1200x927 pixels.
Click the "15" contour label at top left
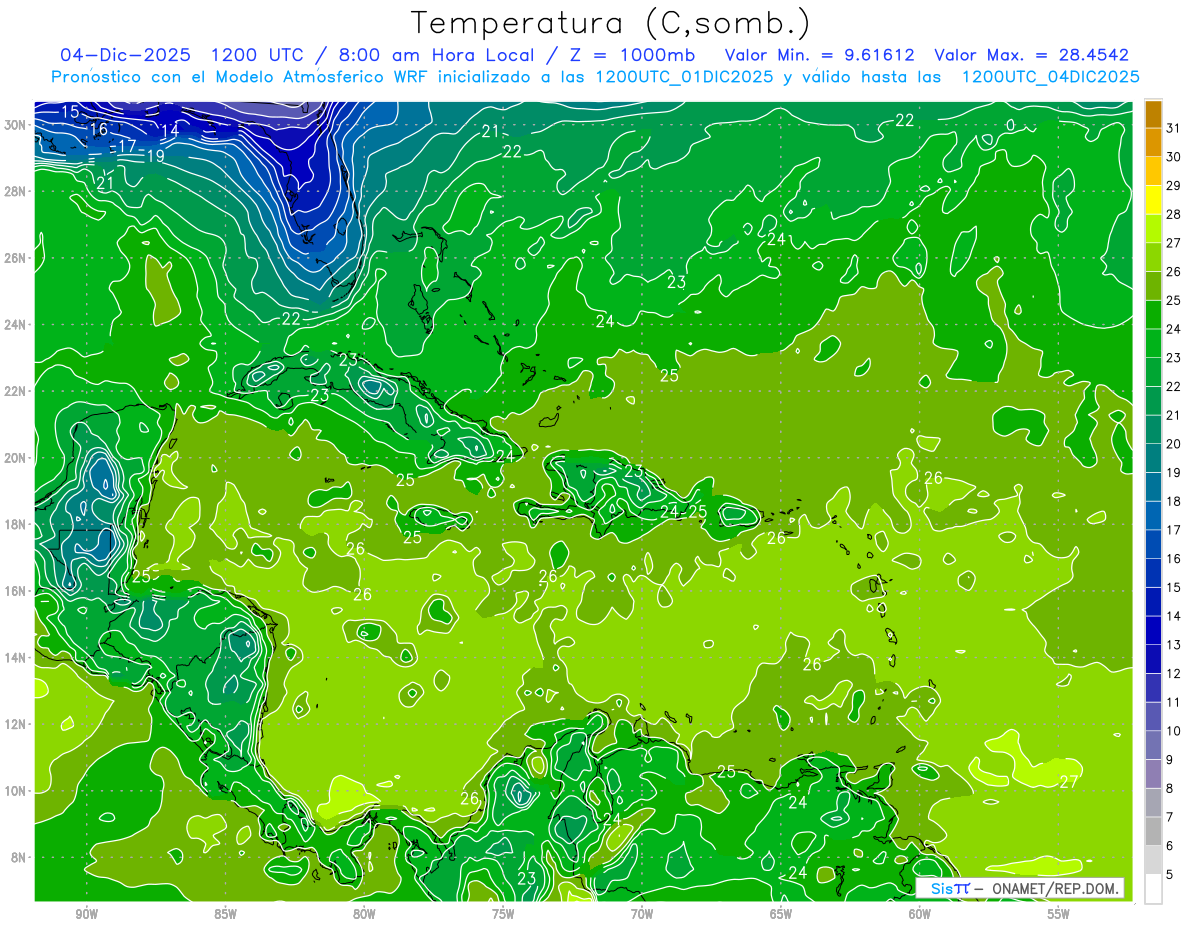coord(70,111)
